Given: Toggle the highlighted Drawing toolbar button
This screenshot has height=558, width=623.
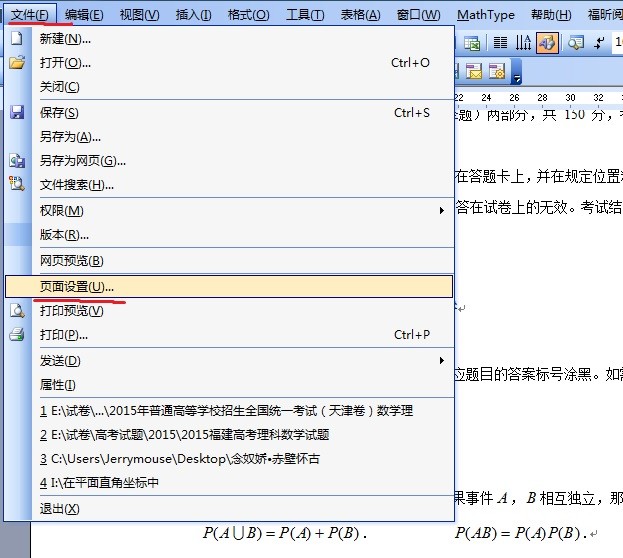Looking at the screenshot, I should coord(547,43).
